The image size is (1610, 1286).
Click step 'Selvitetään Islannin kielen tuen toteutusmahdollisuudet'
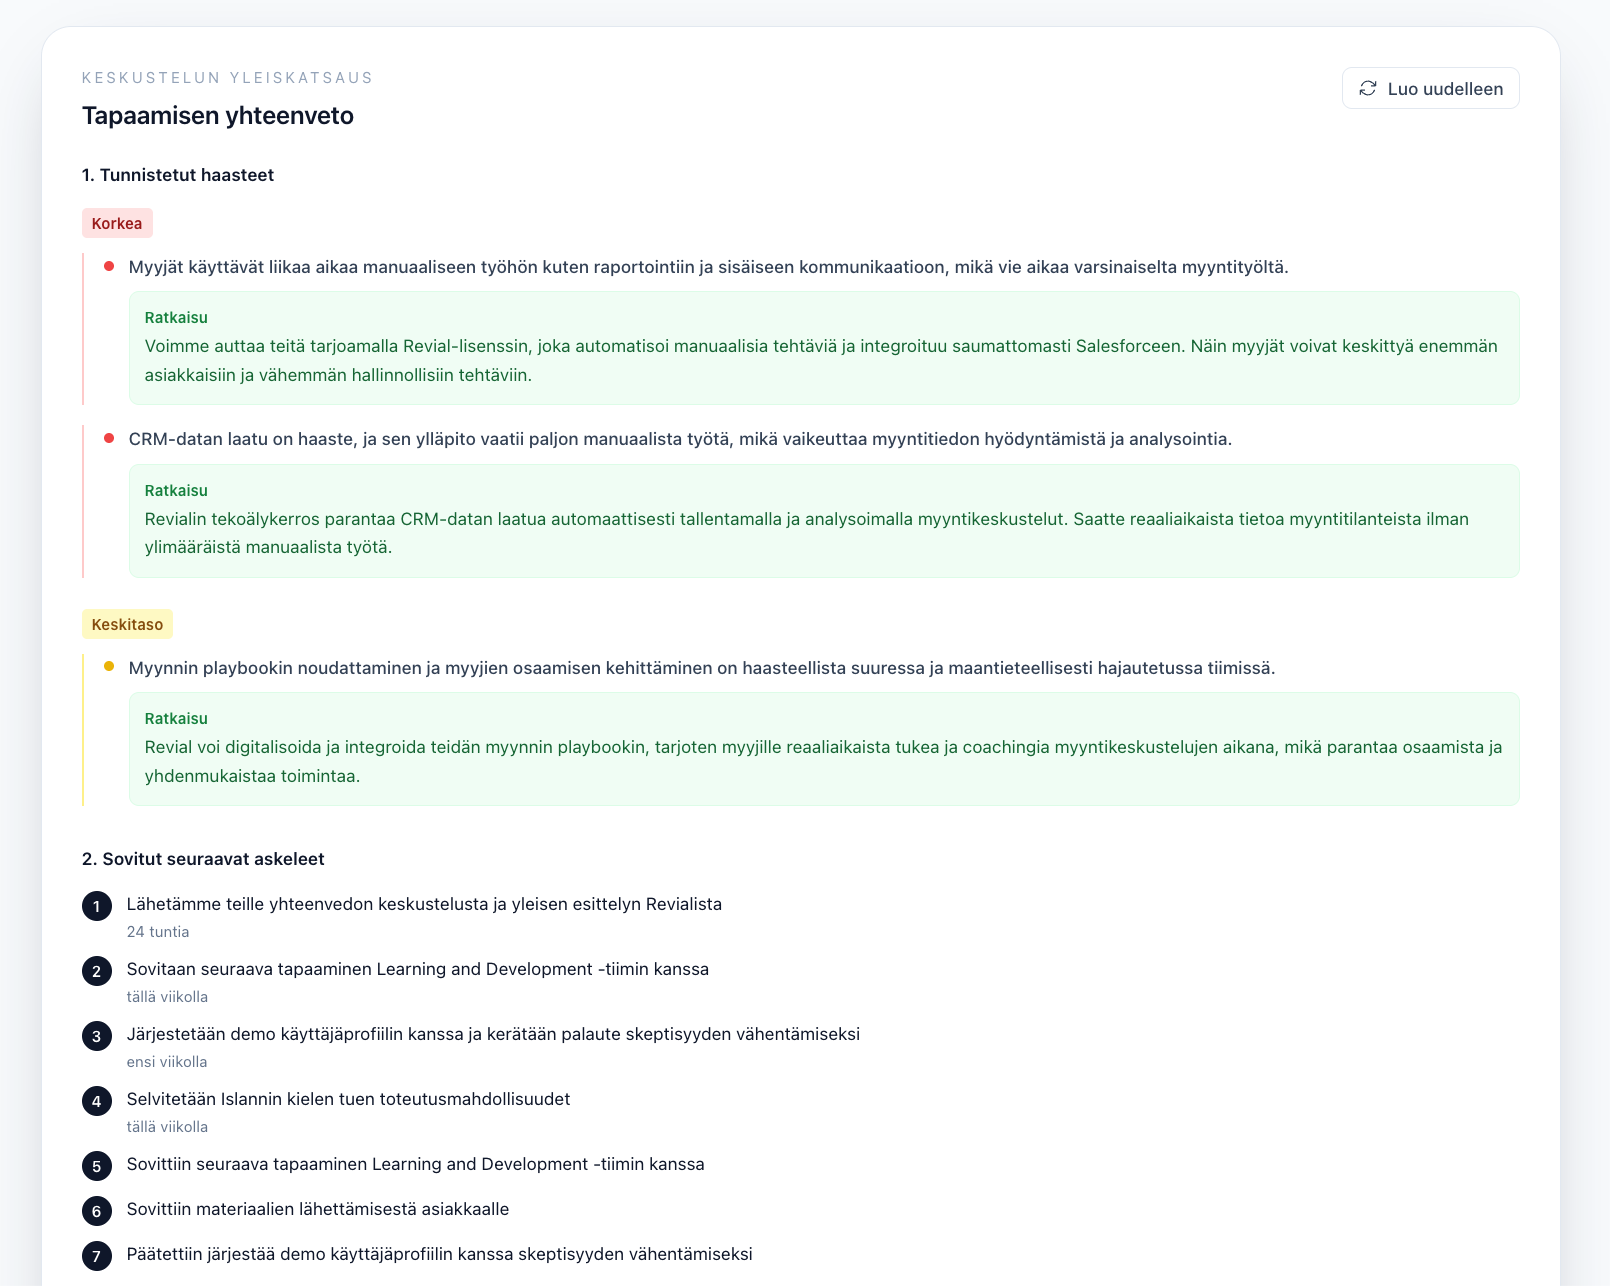tap(348, 1099)
